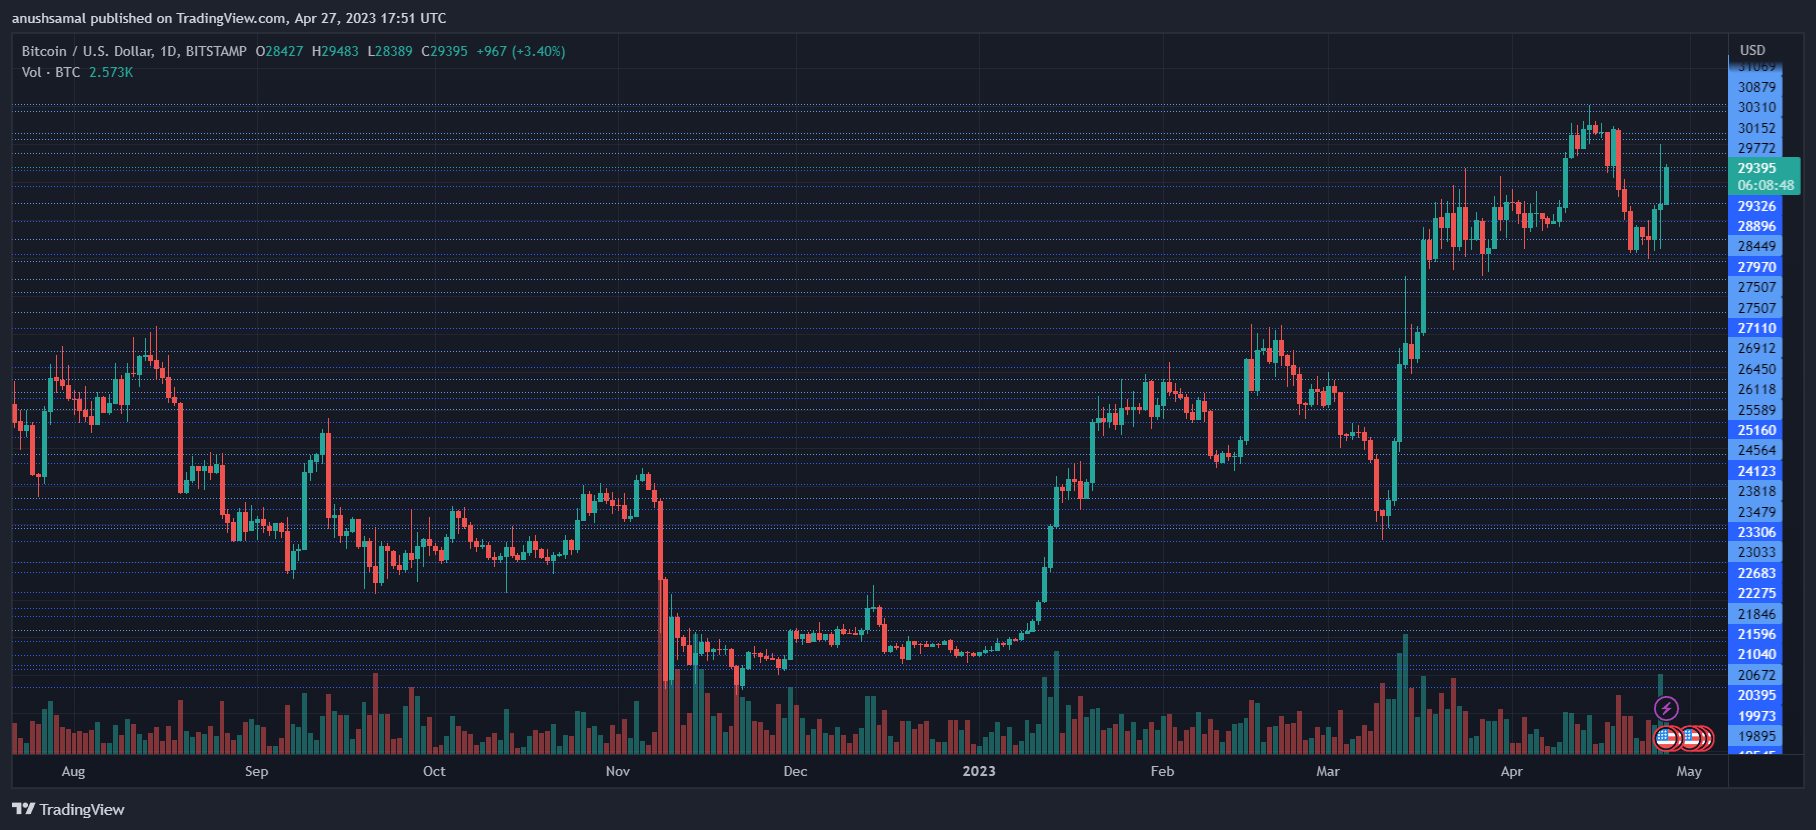Click the change value '+967 (+3.40%)' in legend
The height and width of the screenshot is (830, 1816).
click(521, 51)
